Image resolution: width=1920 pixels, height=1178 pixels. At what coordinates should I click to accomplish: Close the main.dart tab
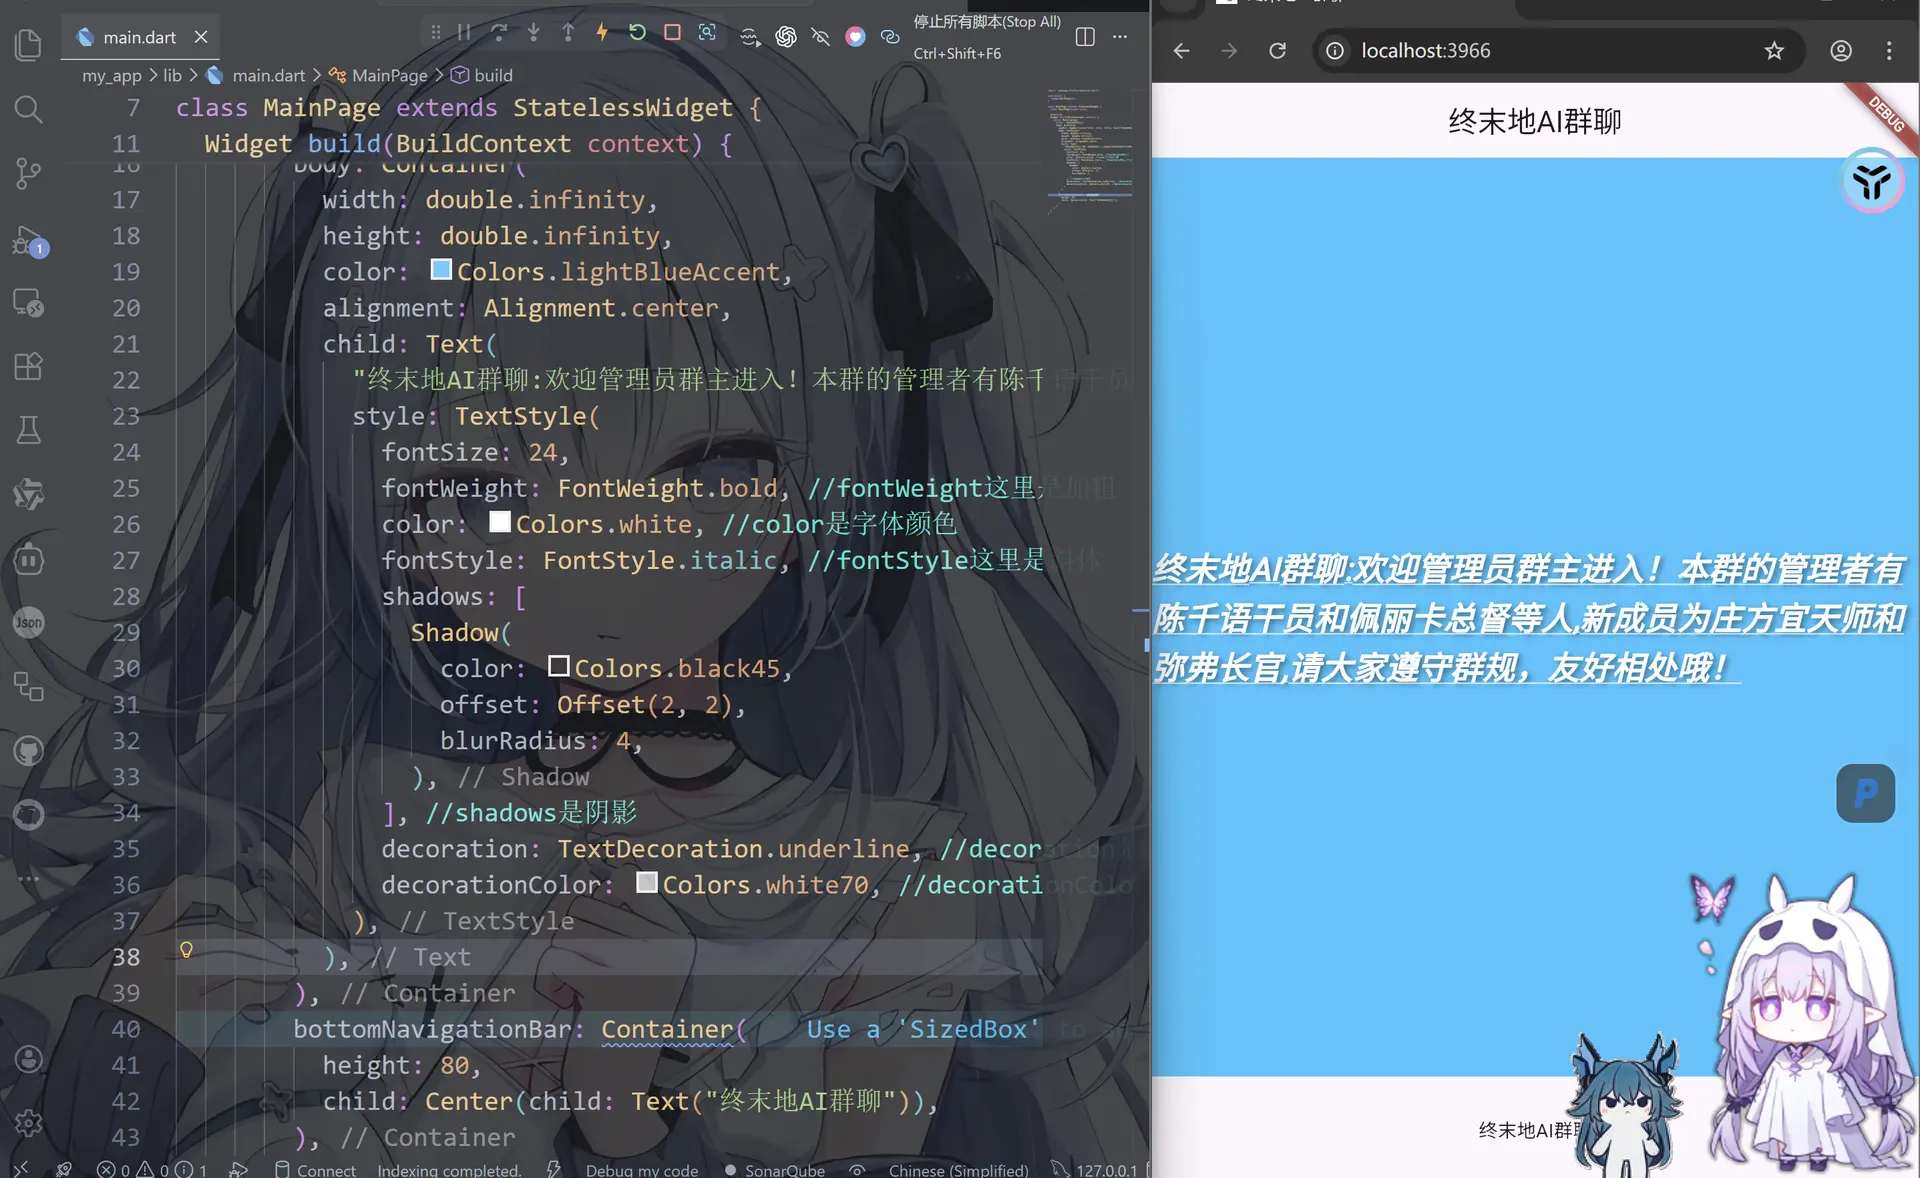coord(201,37)
